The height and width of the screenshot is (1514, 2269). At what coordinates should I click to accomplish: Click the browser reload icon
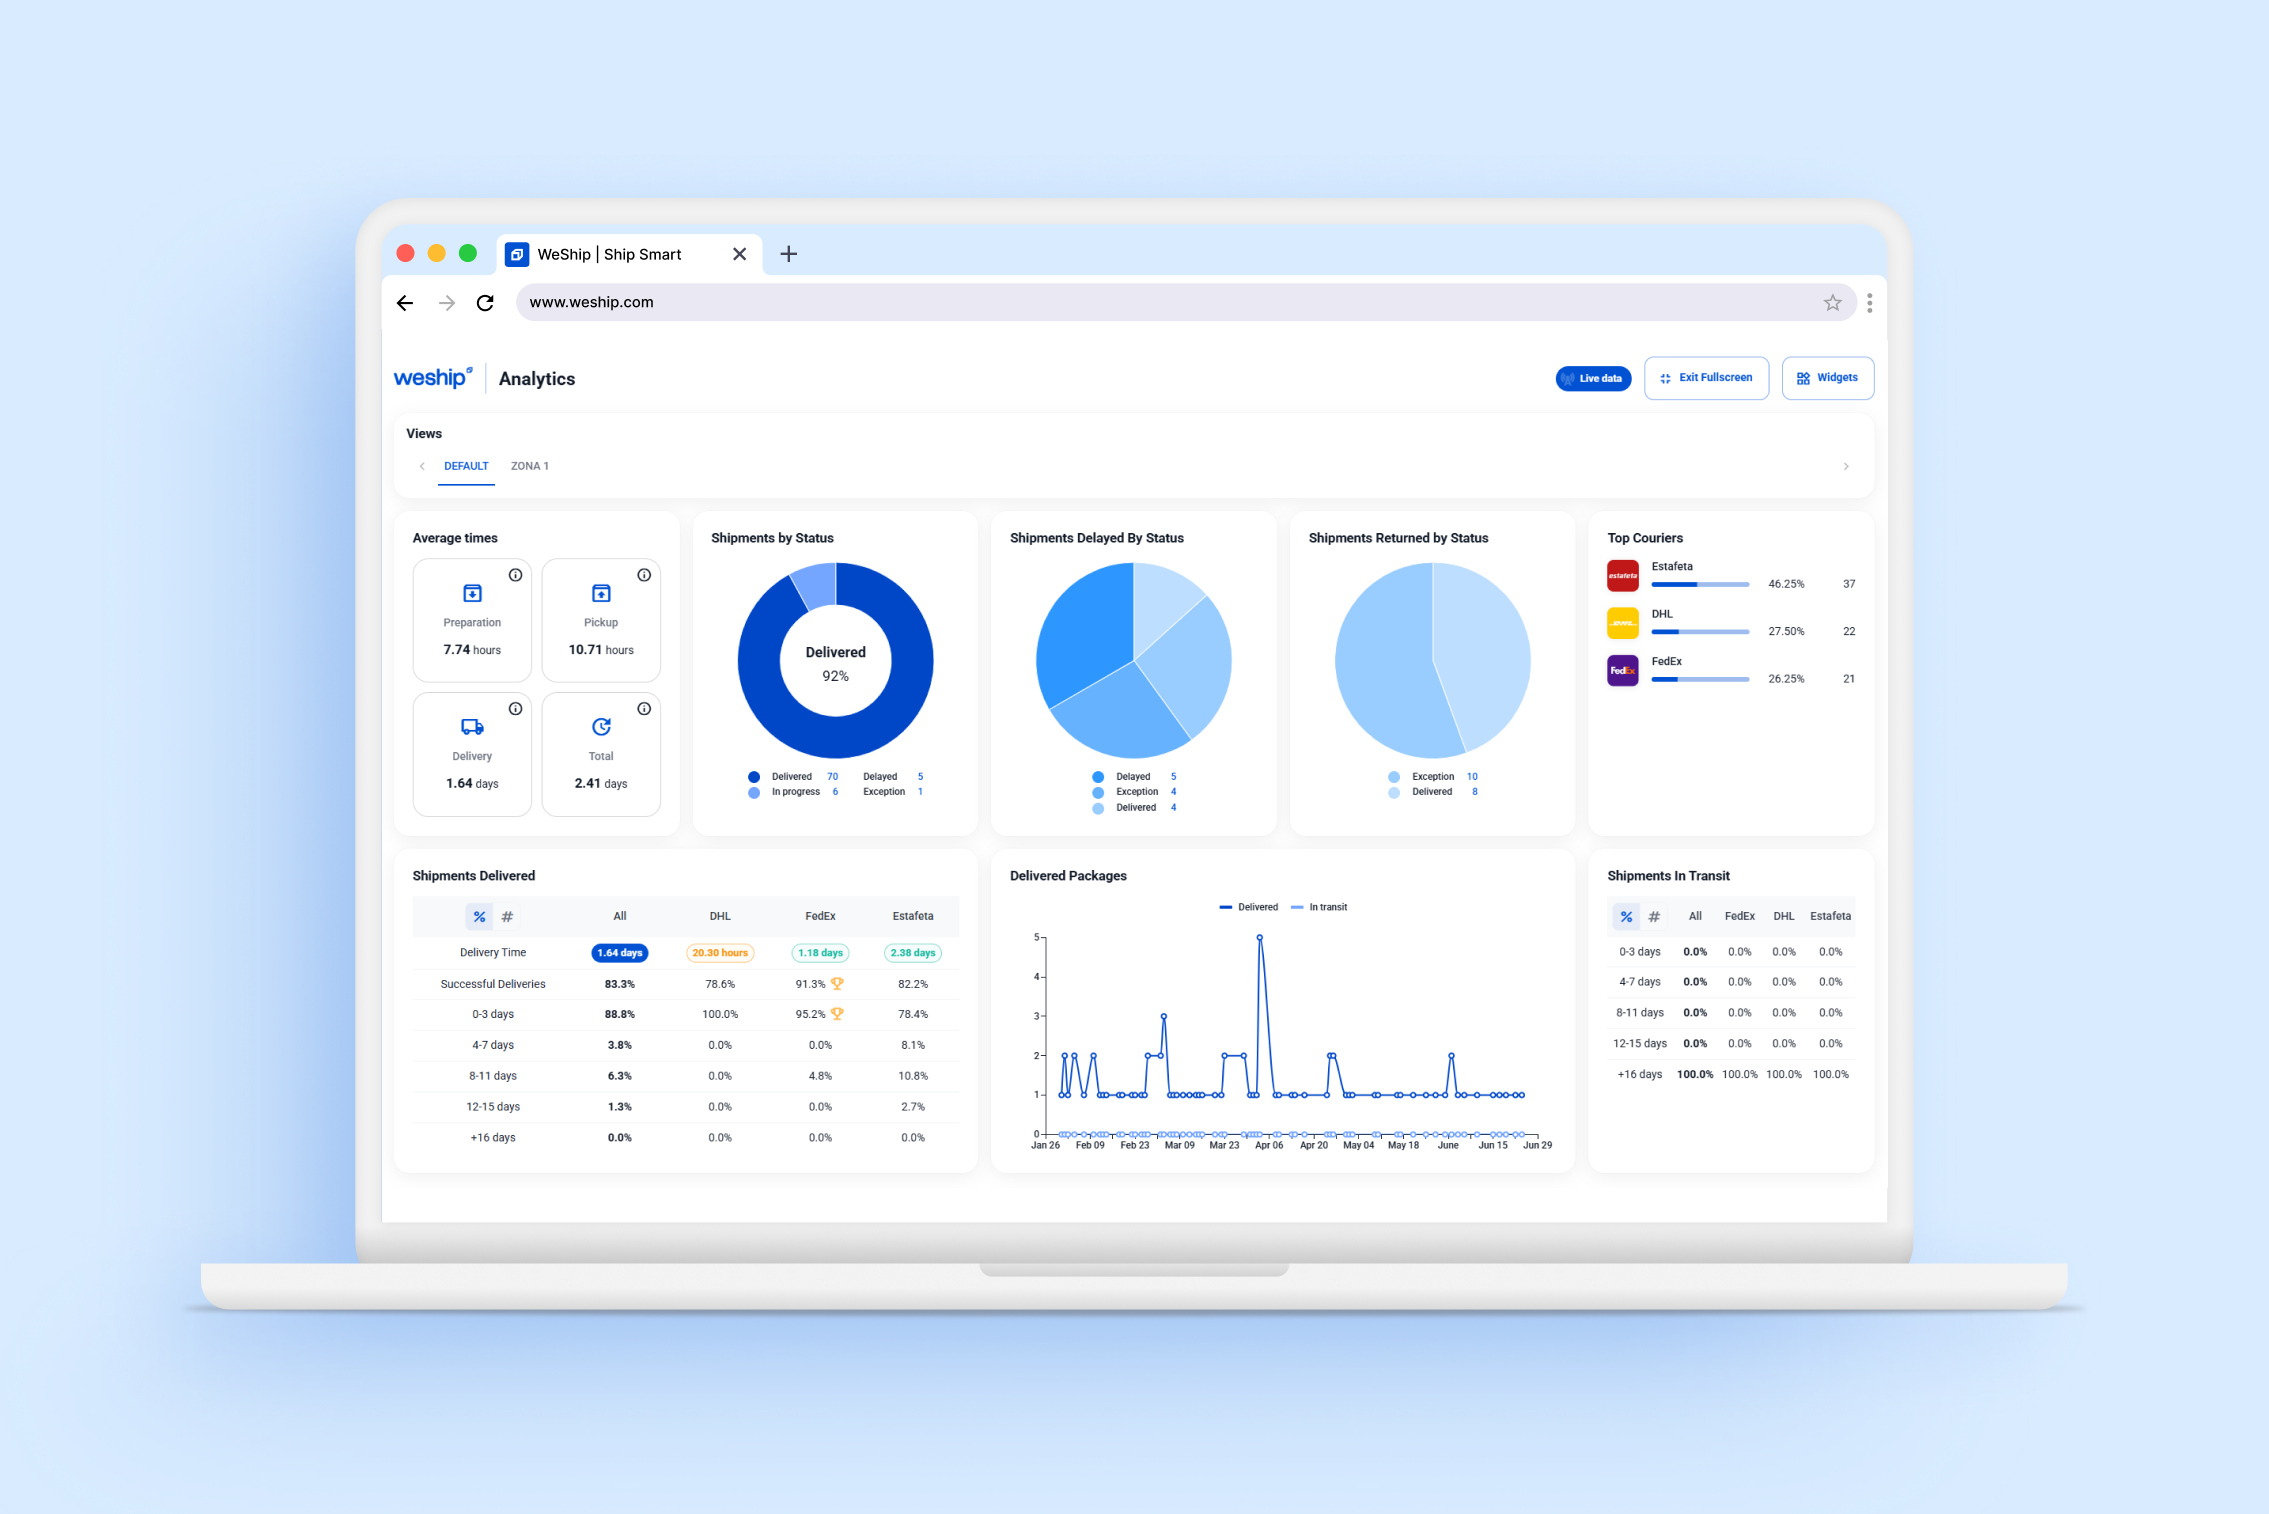click(485, 303)
